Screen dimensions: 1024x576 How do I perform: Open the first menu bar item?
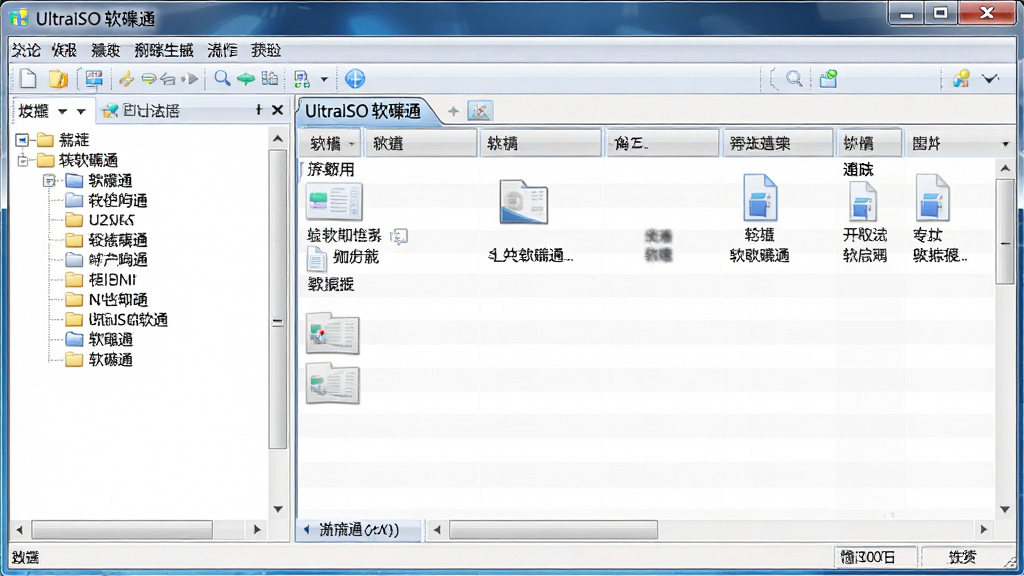click(x=26, y=50)
